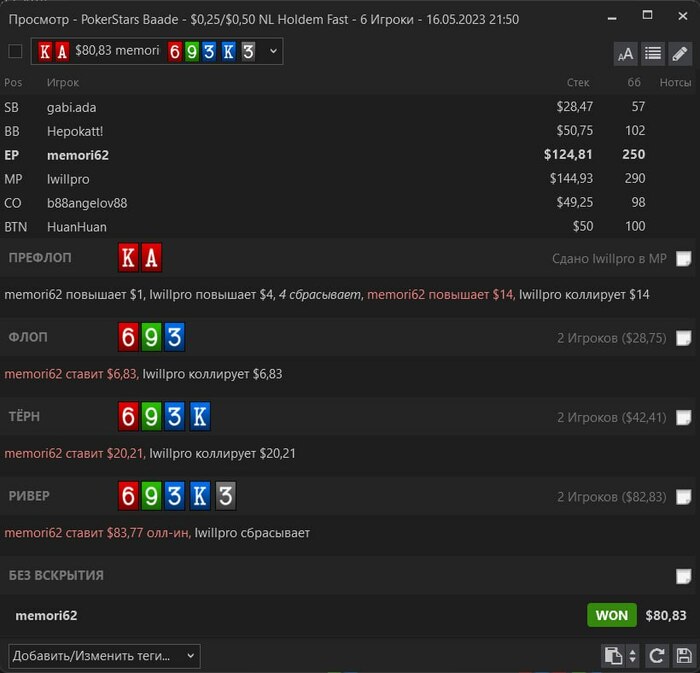Screen dimensions: 700x673
Task: Click 'memori62 ставит $6,83' action
Action: tap(71, 374)
